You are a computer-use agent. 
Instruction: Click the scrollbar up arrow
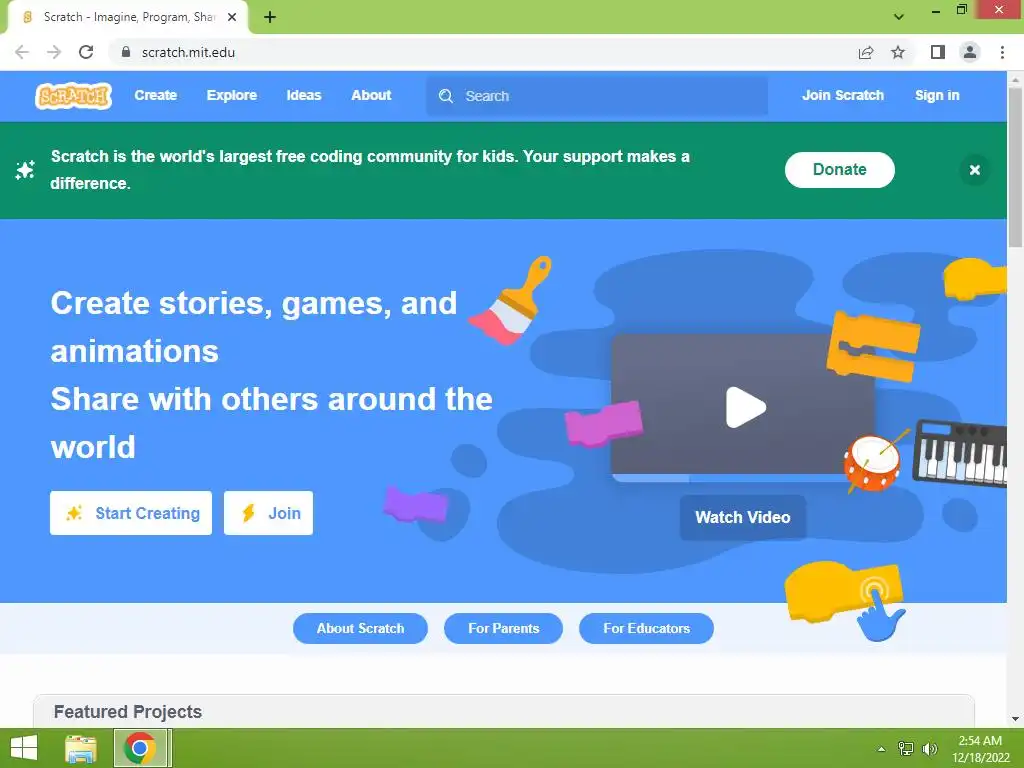[1015, 80]
